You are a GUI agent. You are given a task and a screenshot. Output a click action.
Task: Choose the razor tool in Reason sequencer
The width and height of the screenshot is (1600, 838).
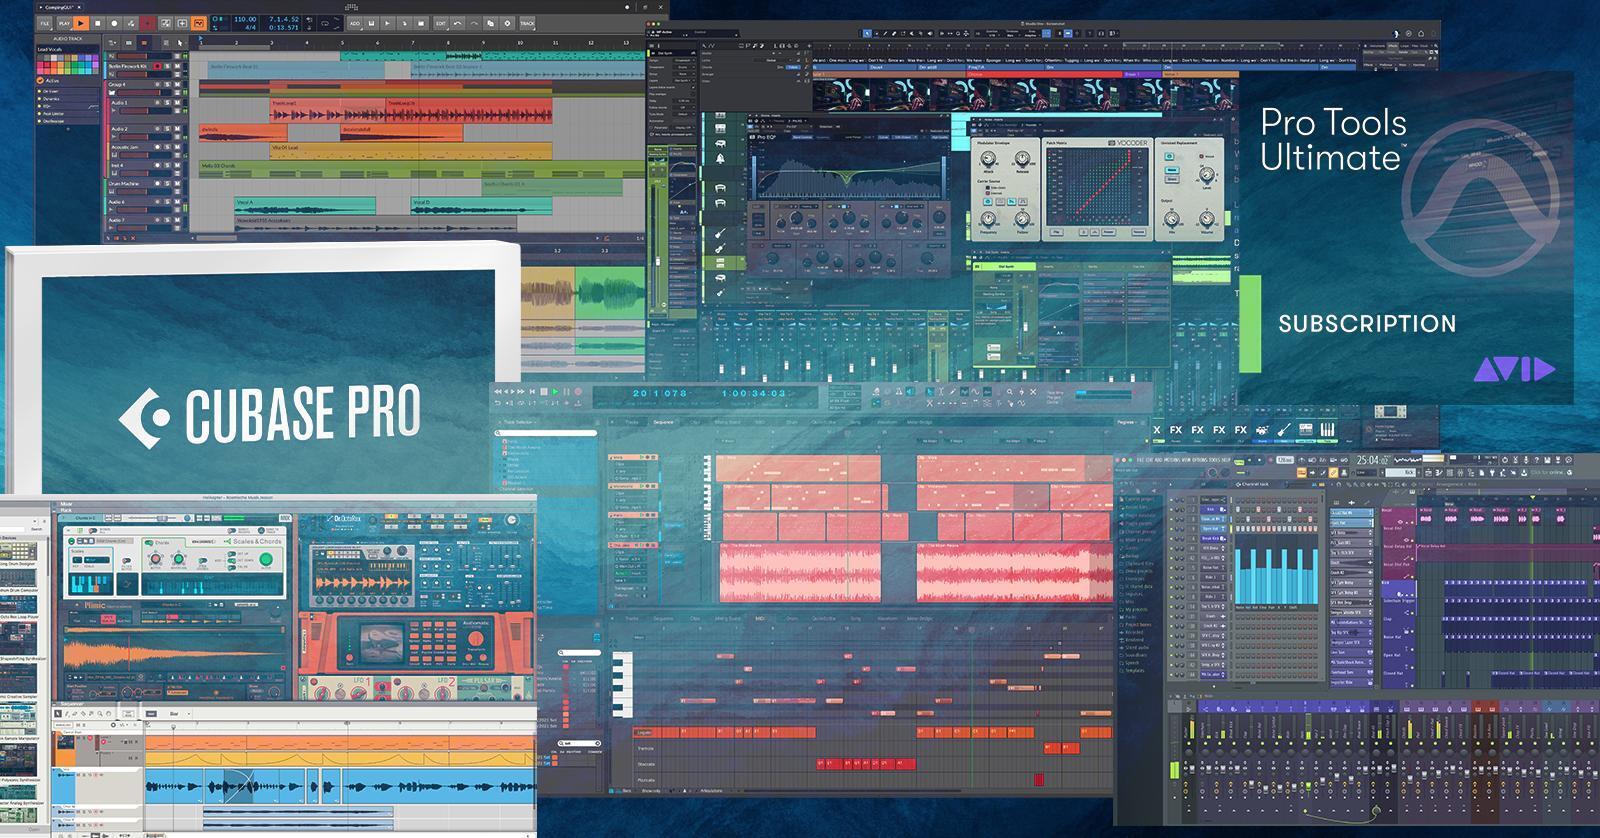coord(83,714)
